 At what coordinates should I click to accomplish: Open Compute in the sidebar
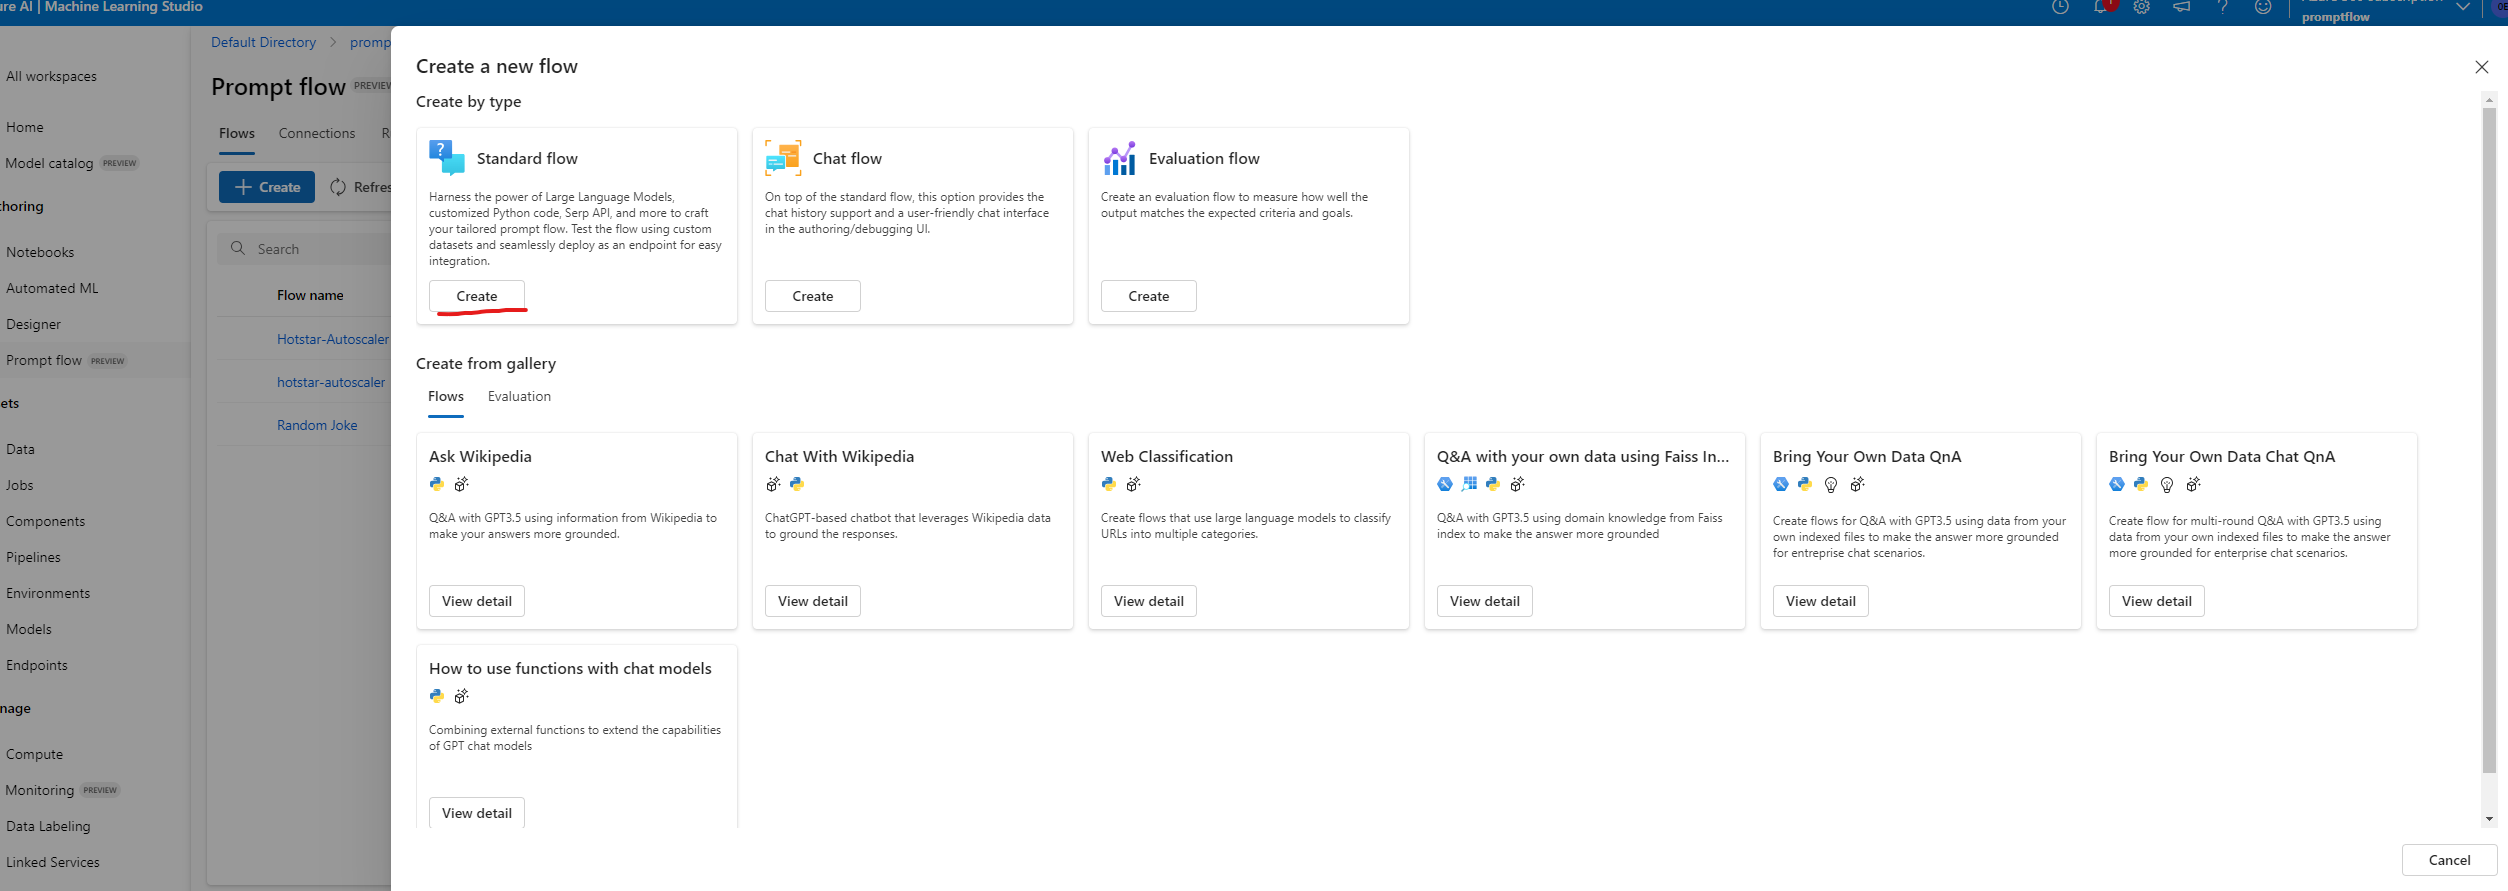click(x=34, y=754)
